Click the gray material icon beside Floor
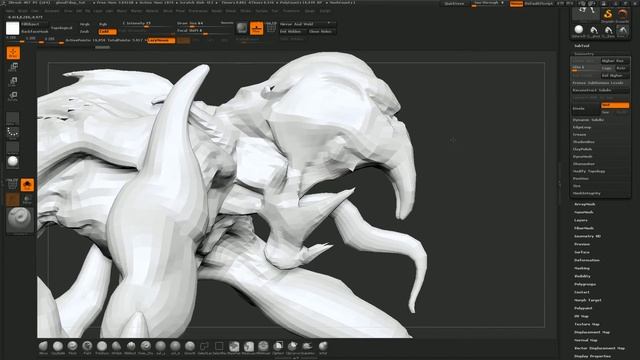The image size is (640, 360). (x=242, y=28)
